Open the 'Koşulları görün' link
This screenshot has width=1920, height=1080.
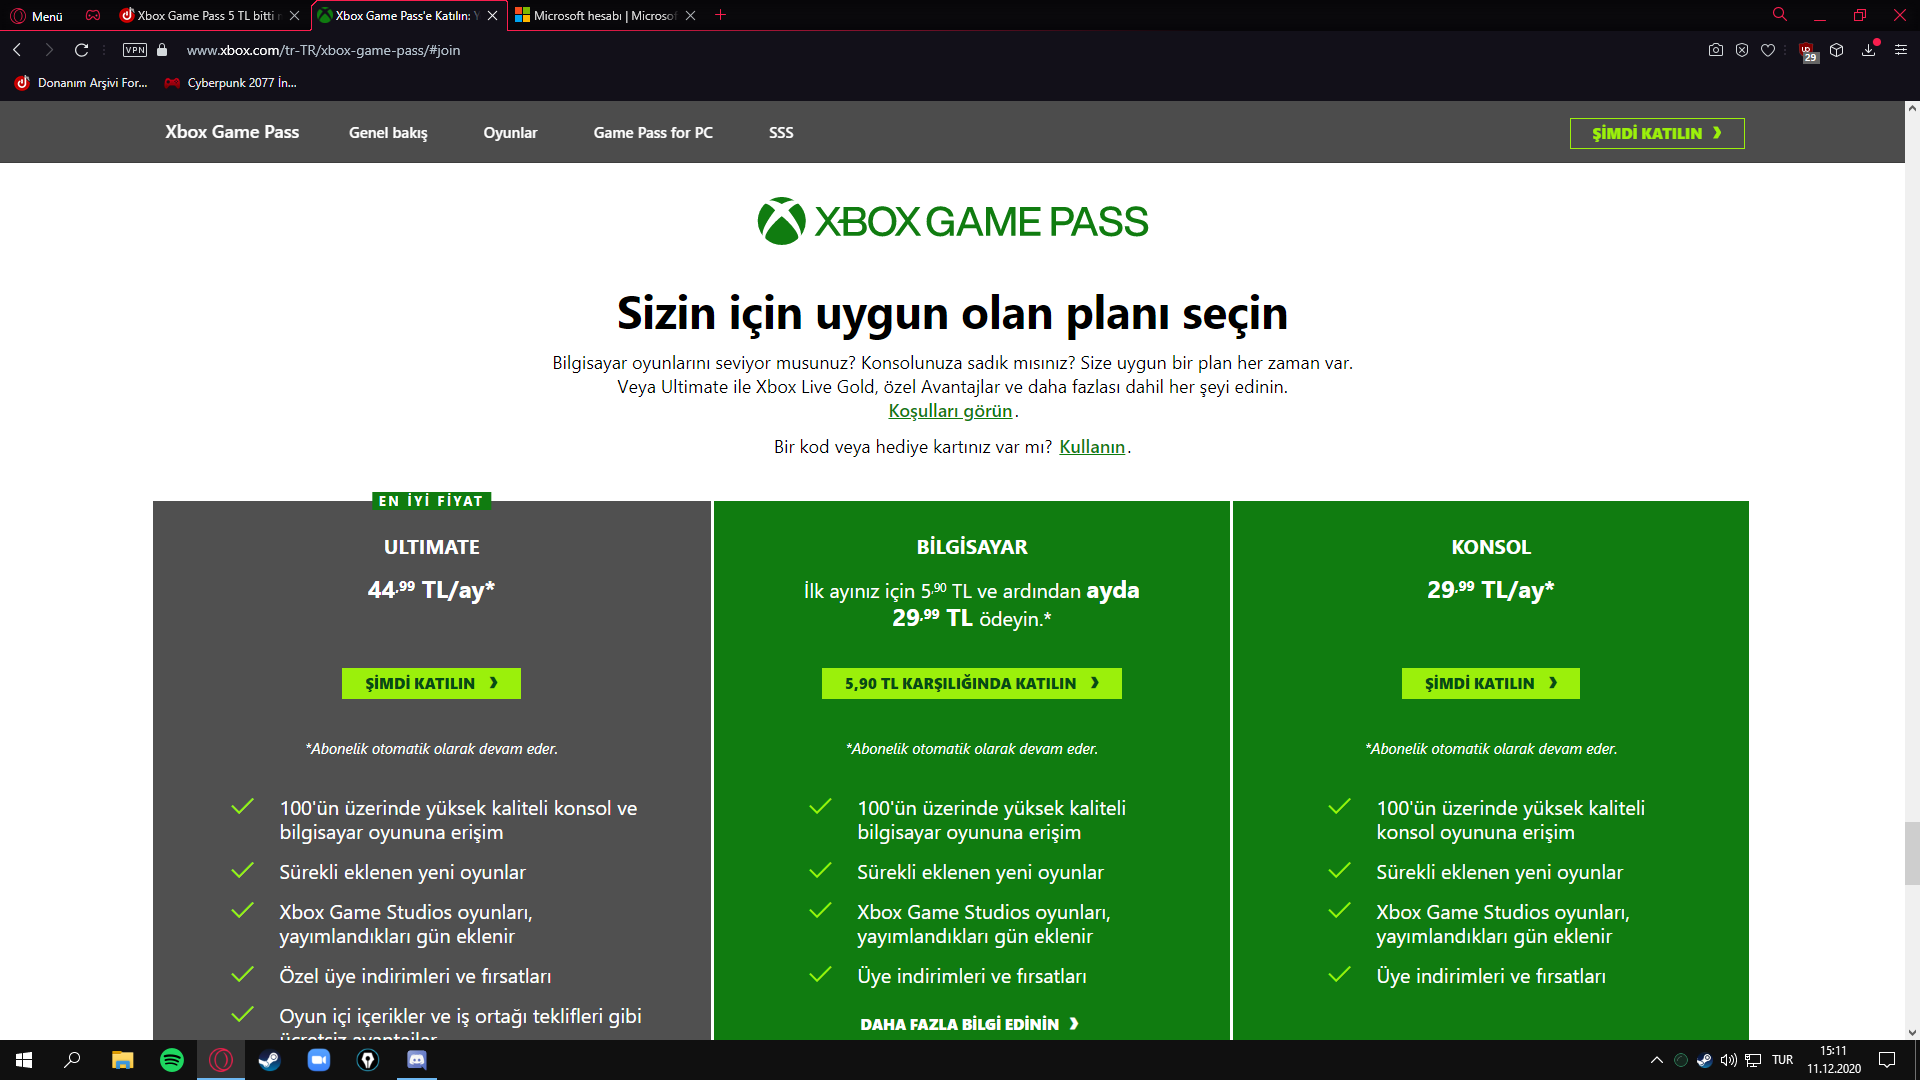click(950, 411)
